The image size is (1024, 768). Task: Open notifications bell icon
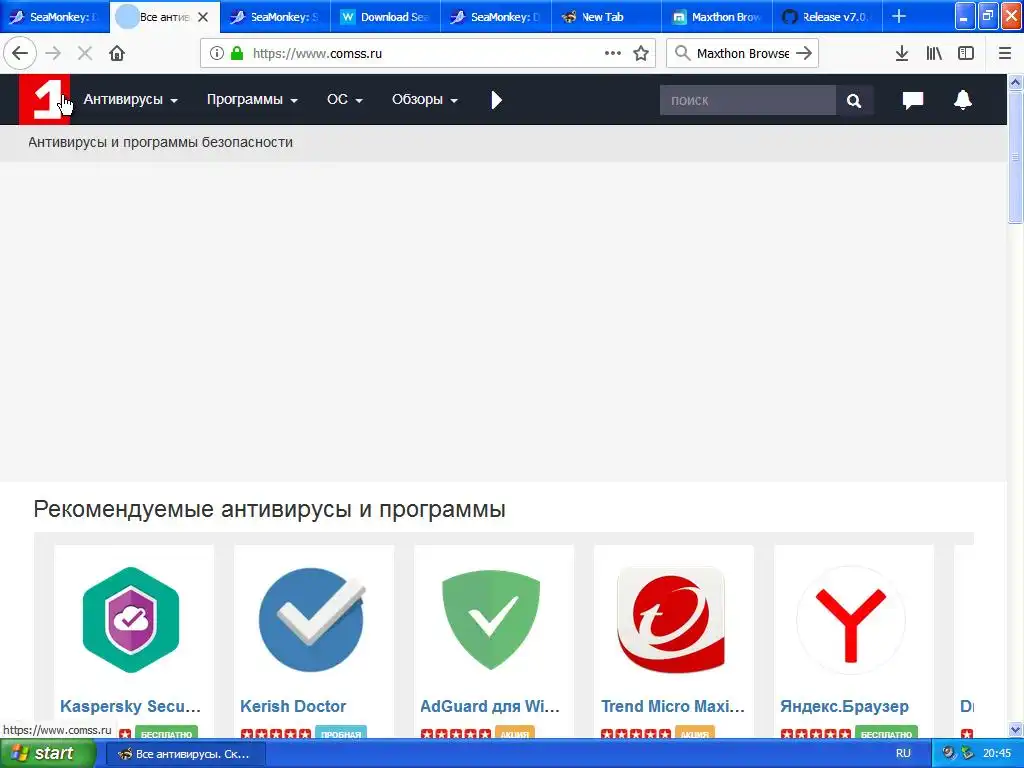pyautogui.click(x=963, y=100)
